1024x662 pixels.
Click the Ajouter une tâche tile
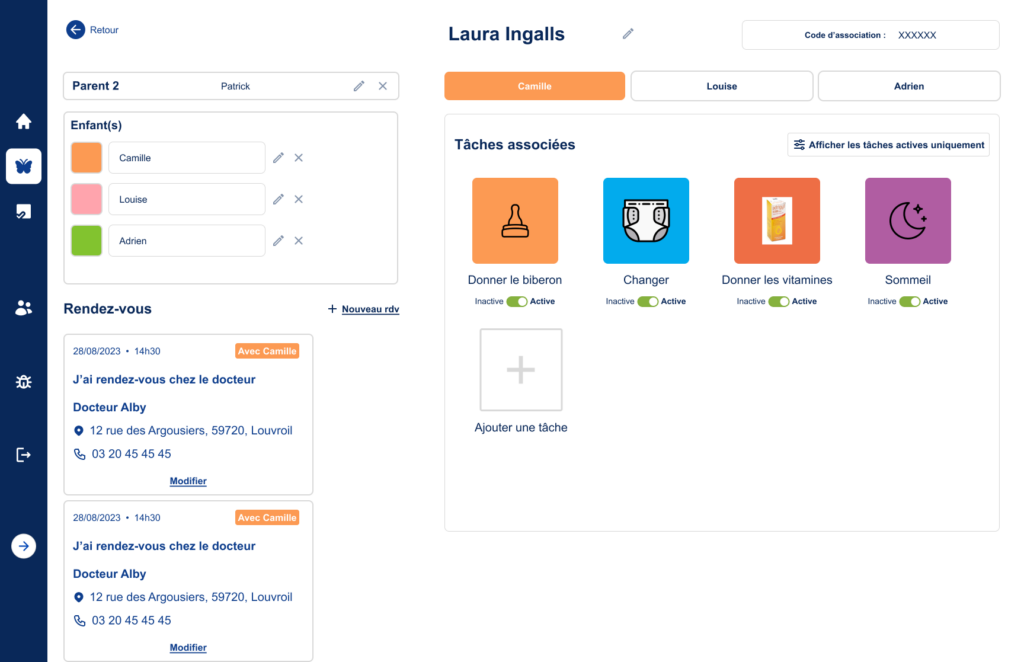[520, 370]
